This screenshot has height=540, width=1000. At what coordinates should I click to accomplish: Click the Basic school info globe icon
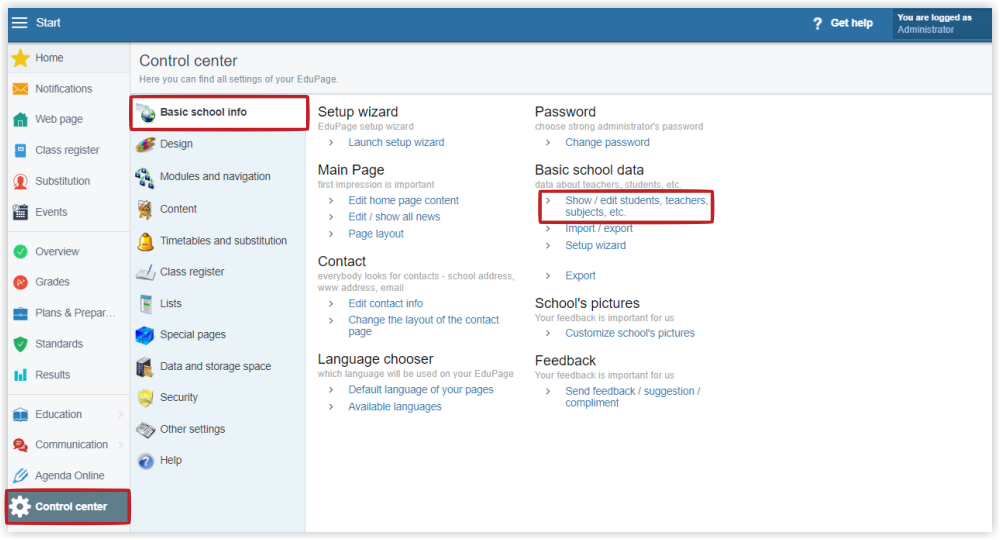click(146, 113)
